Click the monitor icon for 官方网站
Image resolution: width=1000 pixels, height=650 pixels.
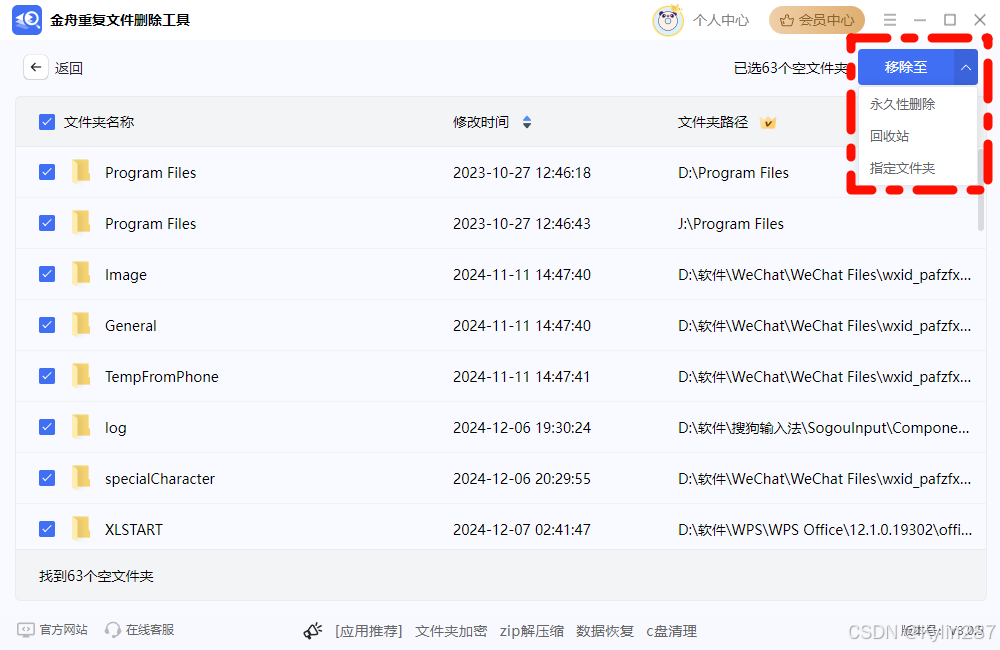(x=26, y=630)
